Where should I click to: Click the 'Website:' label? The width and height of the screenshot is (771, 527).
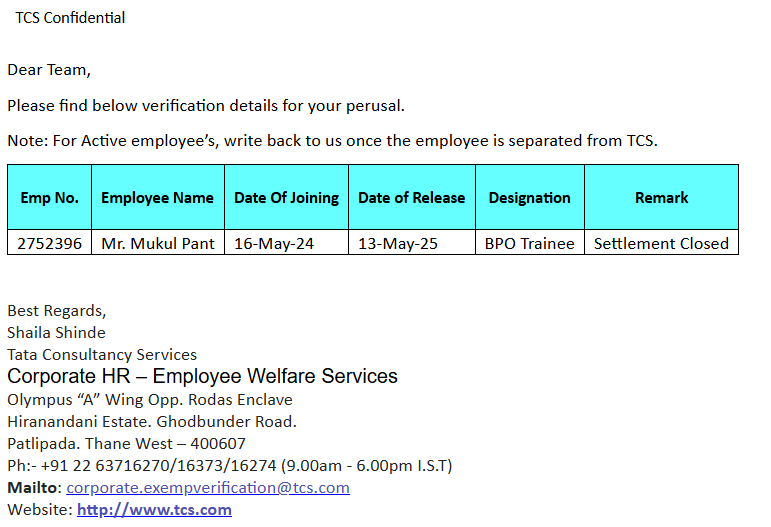point(40,510)
